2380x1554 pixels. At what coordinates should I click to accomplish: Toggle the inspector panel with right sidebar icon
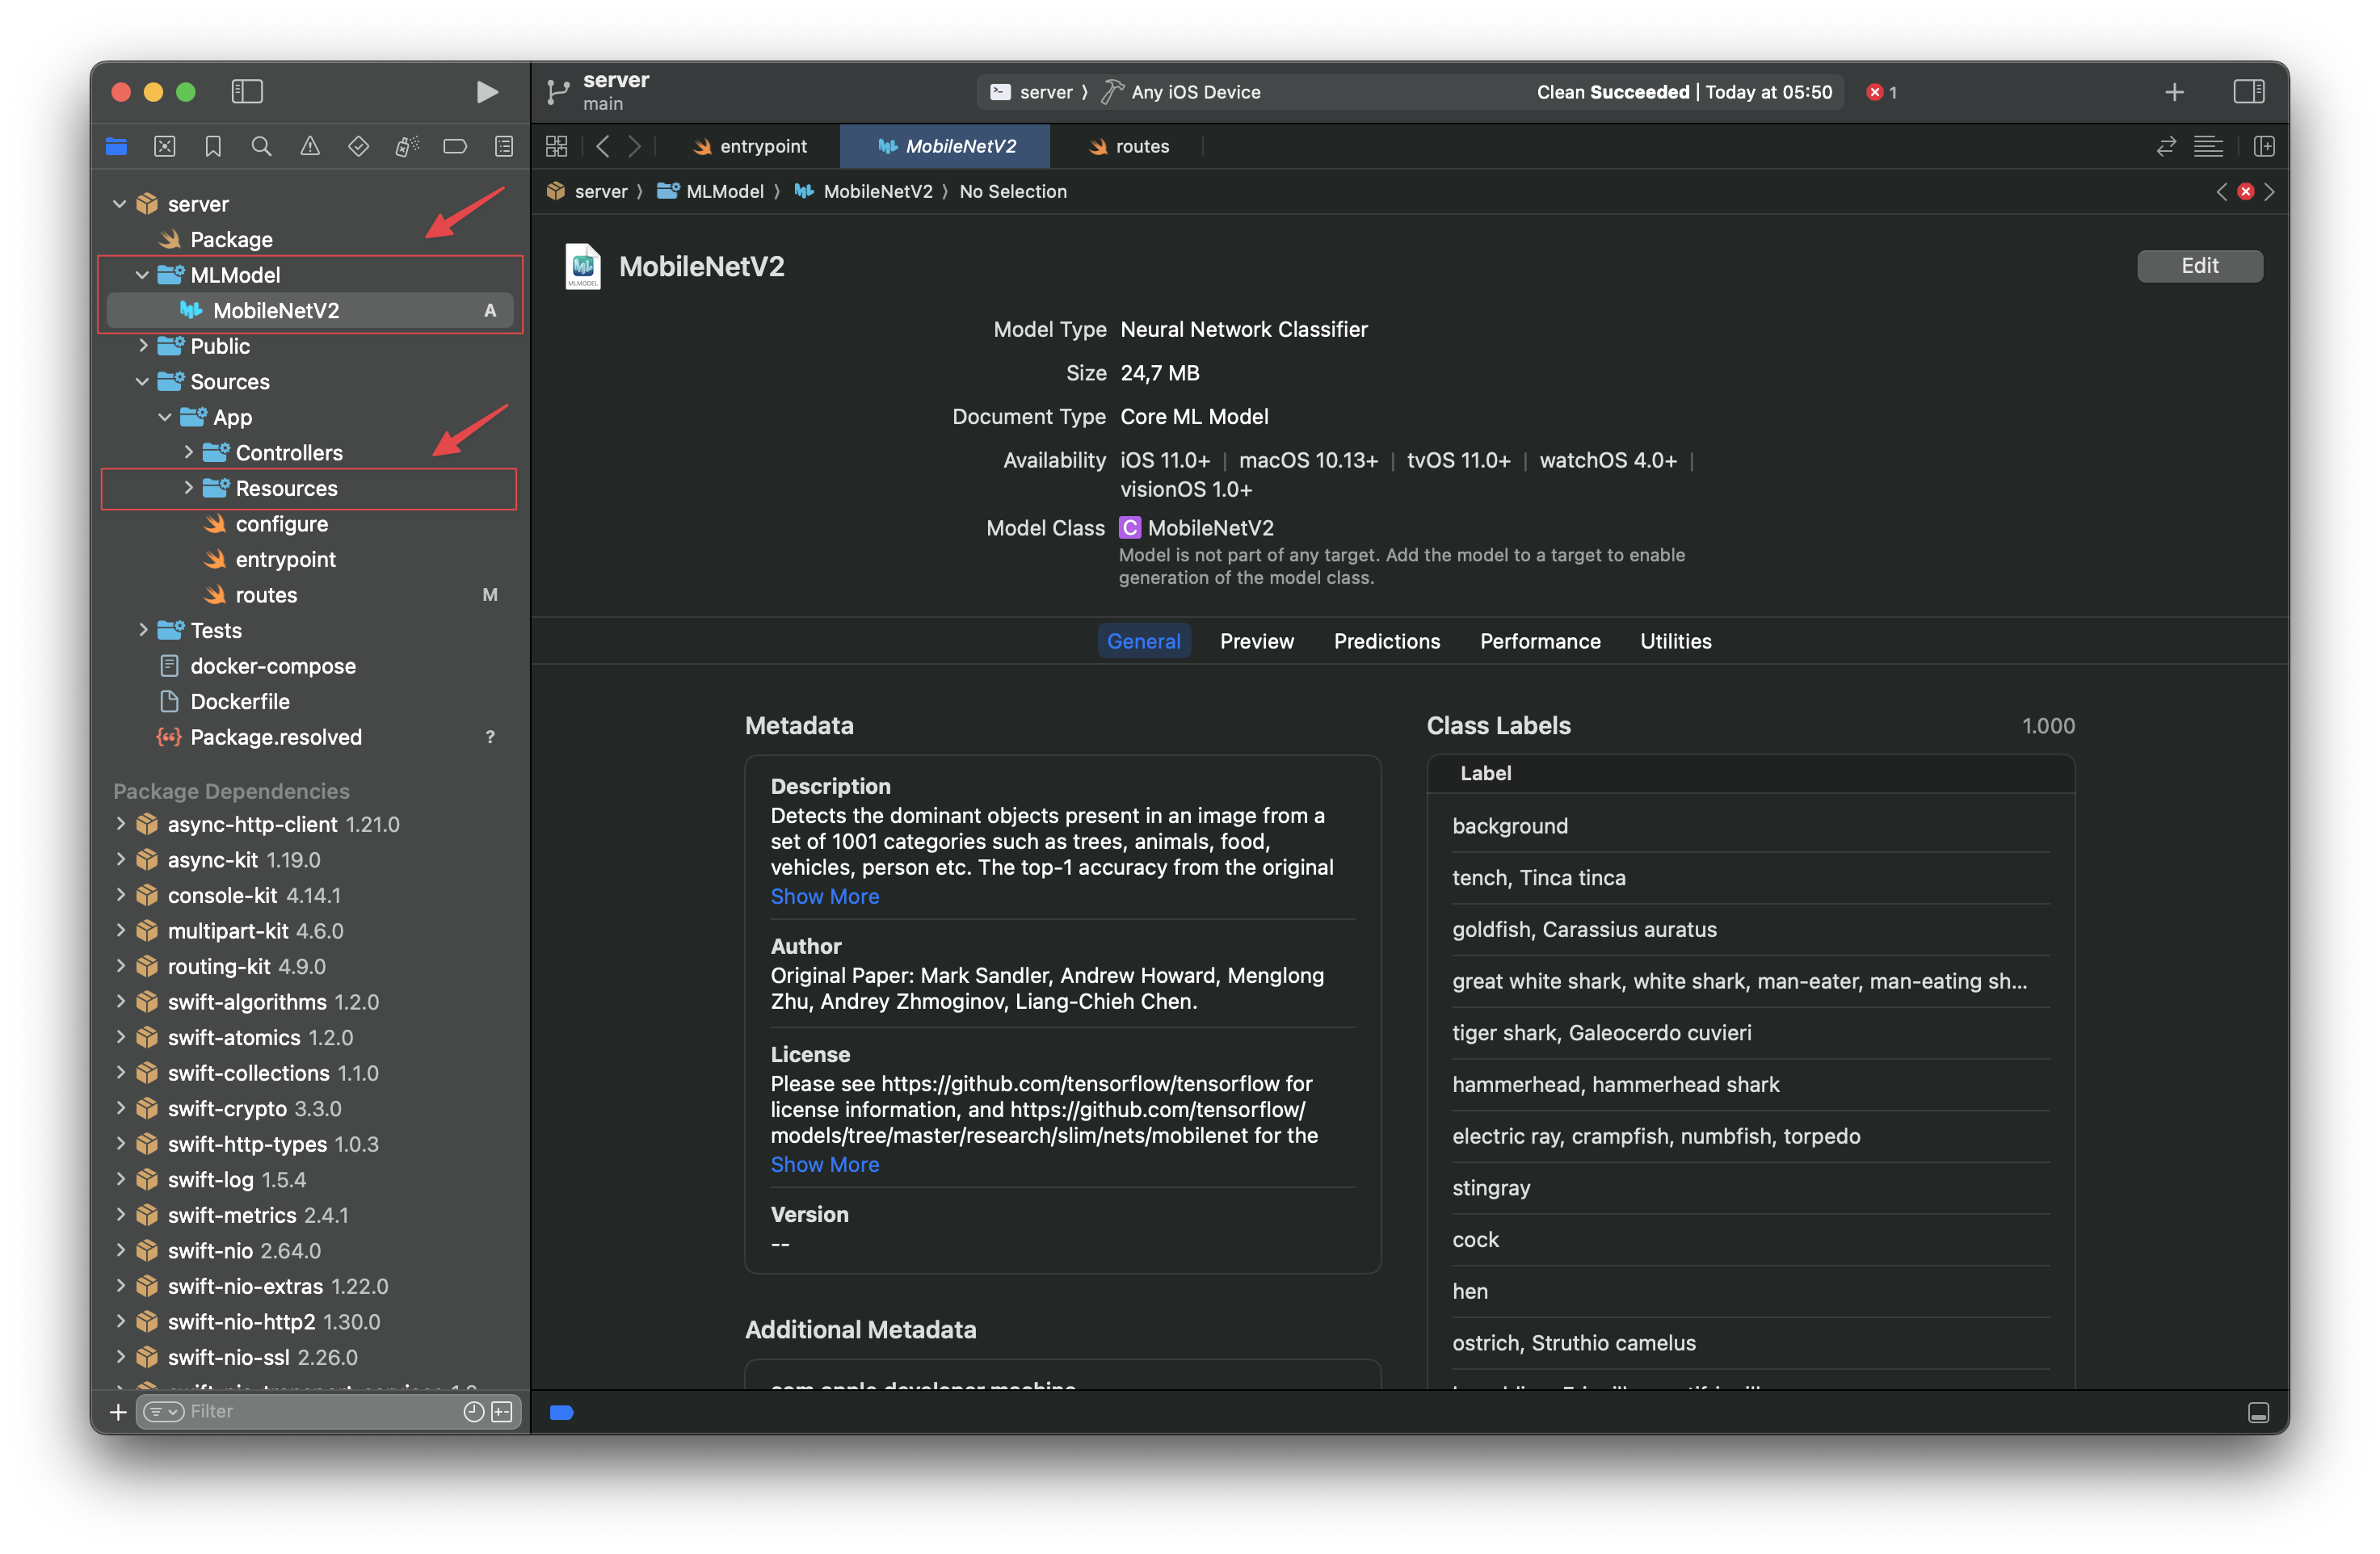pyautogui.click(x=2250, y=92)
